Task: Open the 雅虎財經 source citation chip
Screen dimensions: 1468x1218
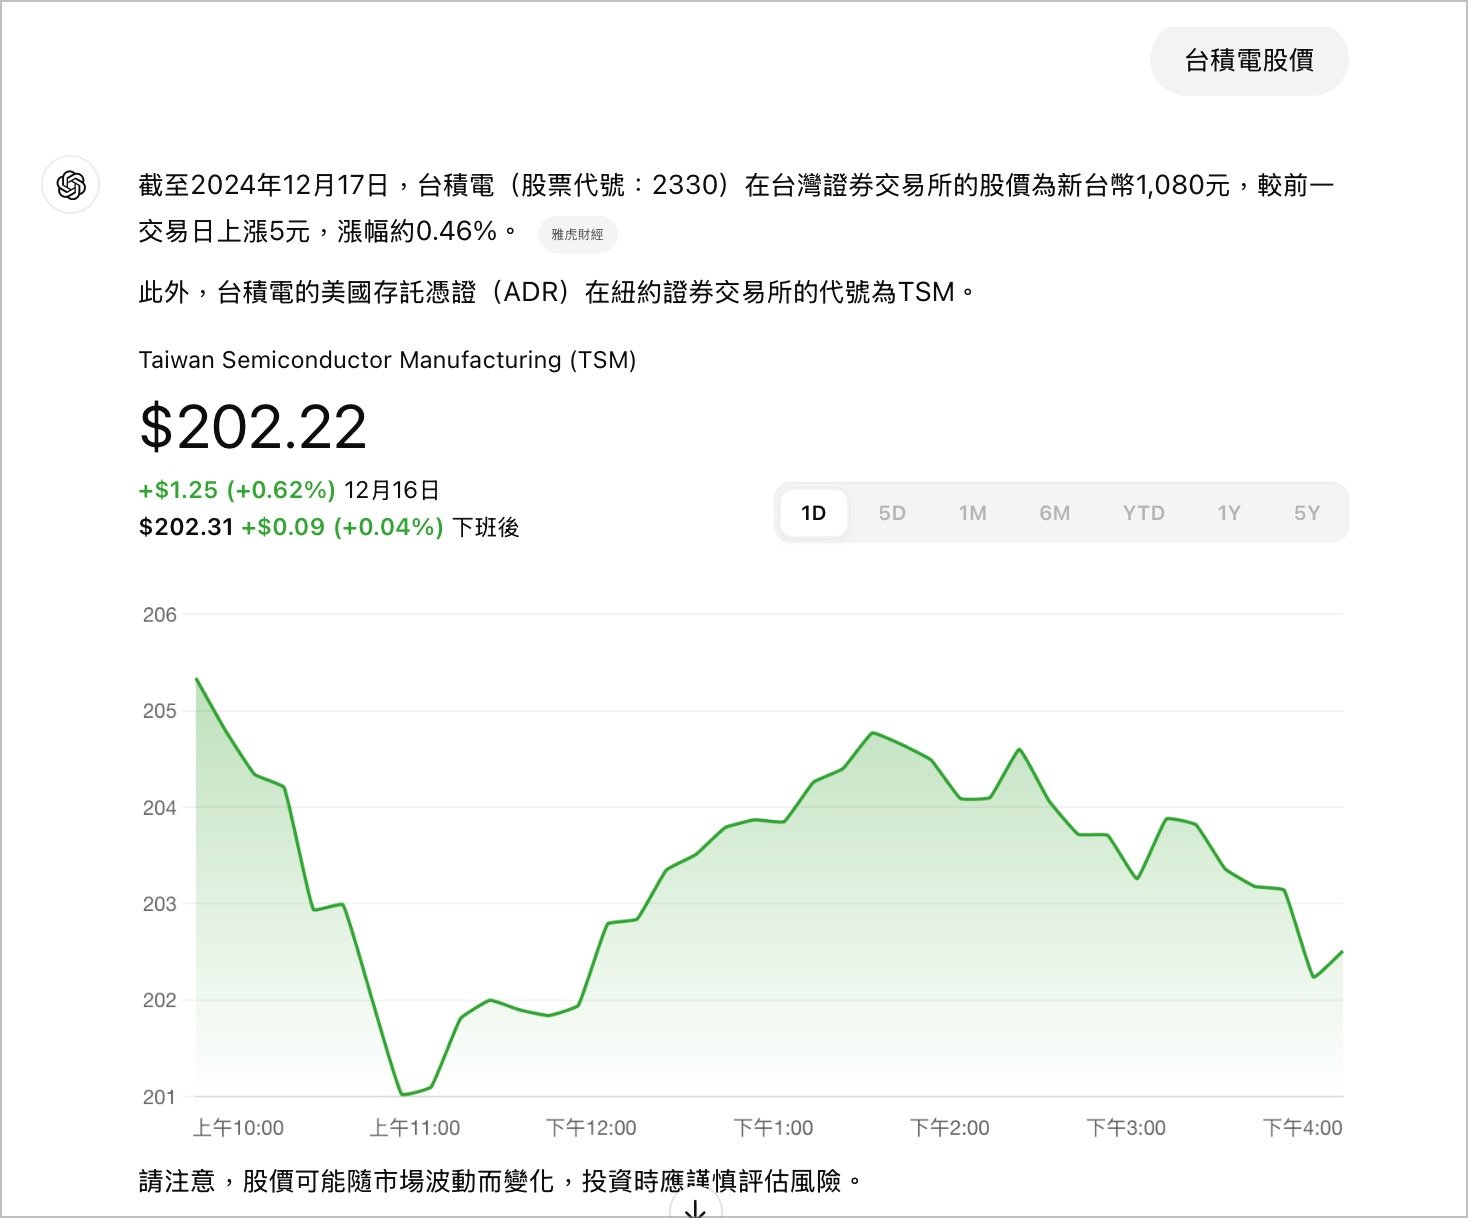Action: coord(577,234)
